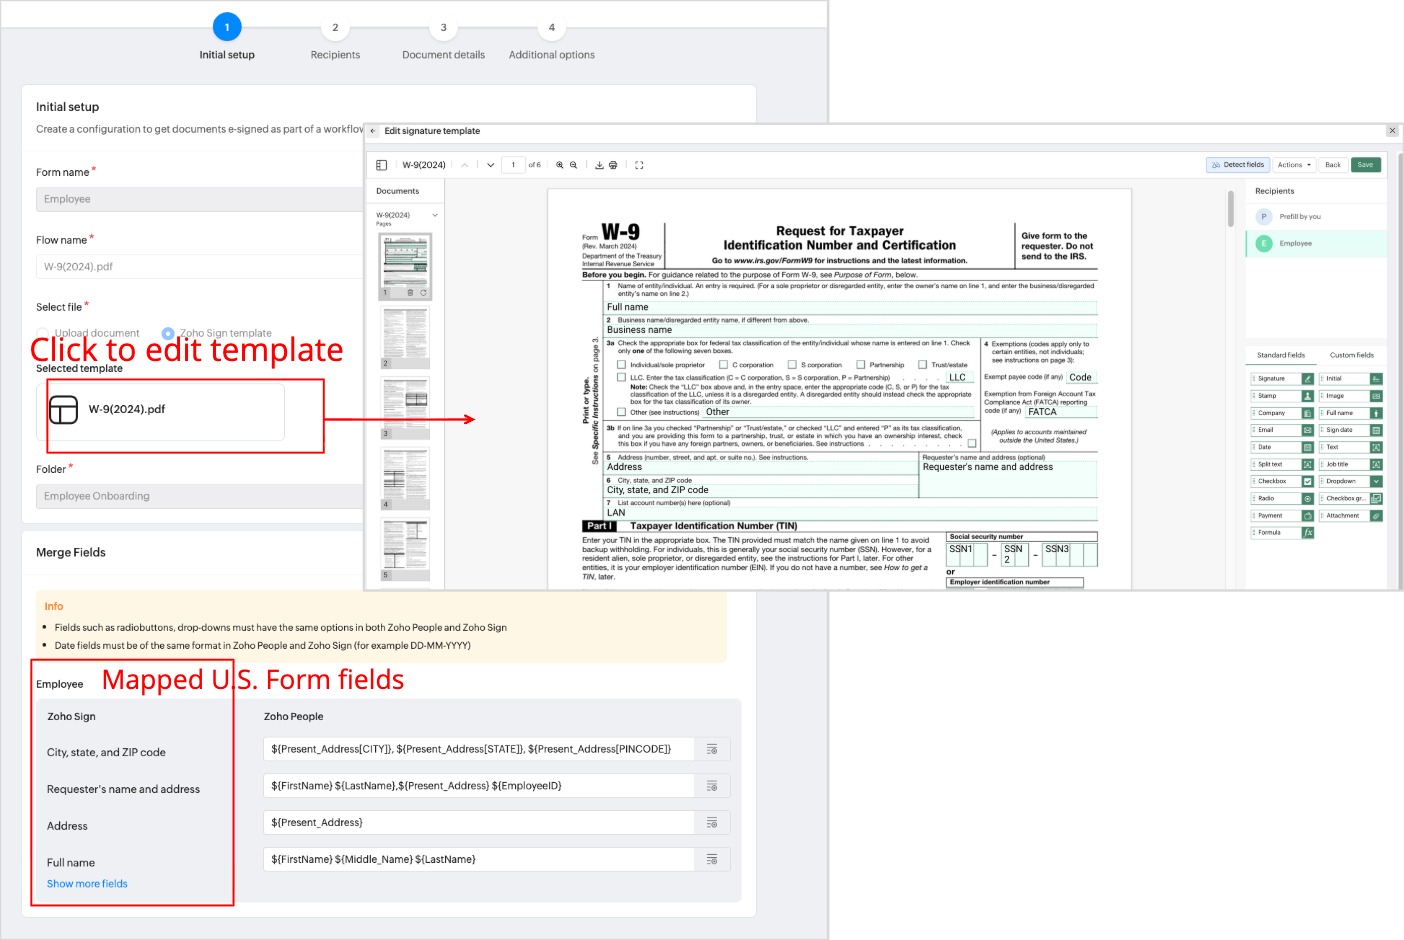Check the Individual/sole proprietor box on W-9
Screen dimensions: 1404x940
click(622, 365)
